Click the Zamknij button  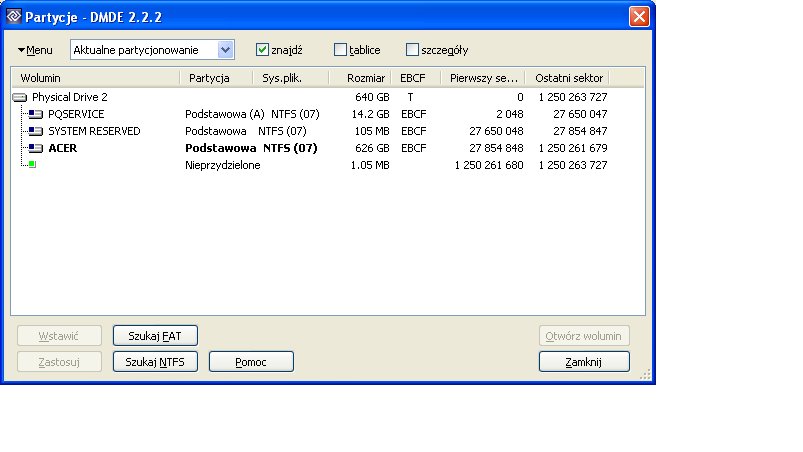pos(584,362)
